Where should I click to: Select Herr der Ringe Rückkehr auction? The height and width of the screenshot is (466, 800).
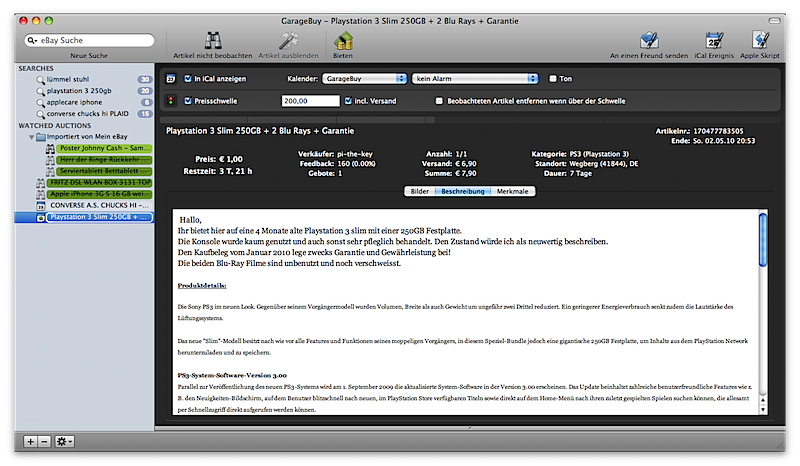(104, 160)
